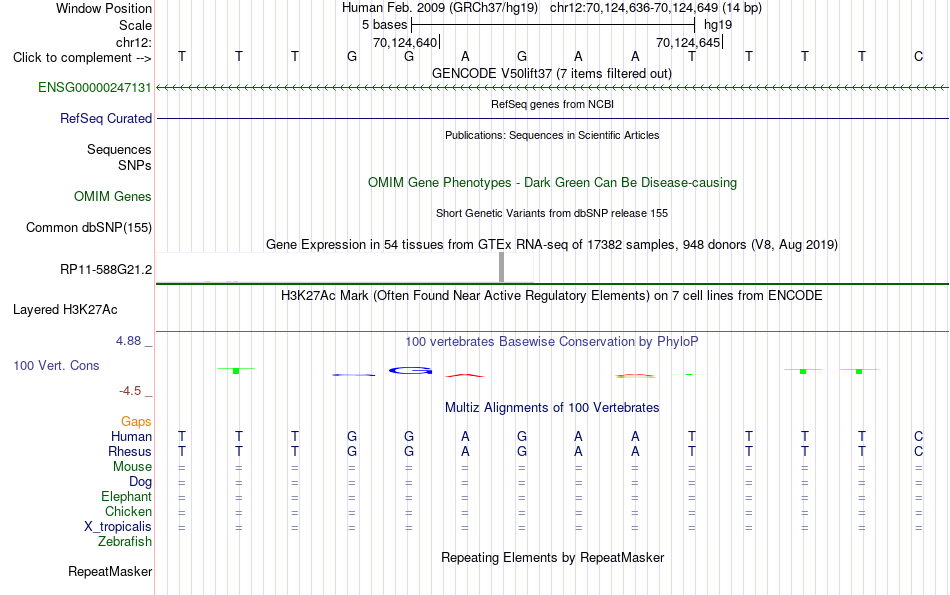Open the RP11-588G21.2 GTEx expression label
950x595 pixels.
[x=105, y=269]
